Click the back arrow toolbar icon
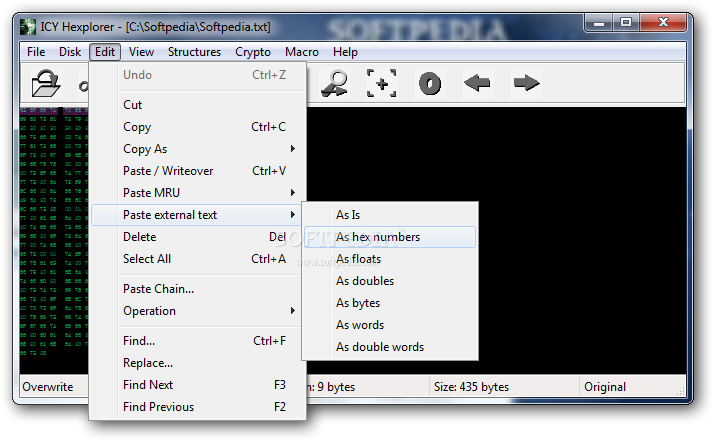The height and width of the screenshot is (441, 714). point(477,83)
